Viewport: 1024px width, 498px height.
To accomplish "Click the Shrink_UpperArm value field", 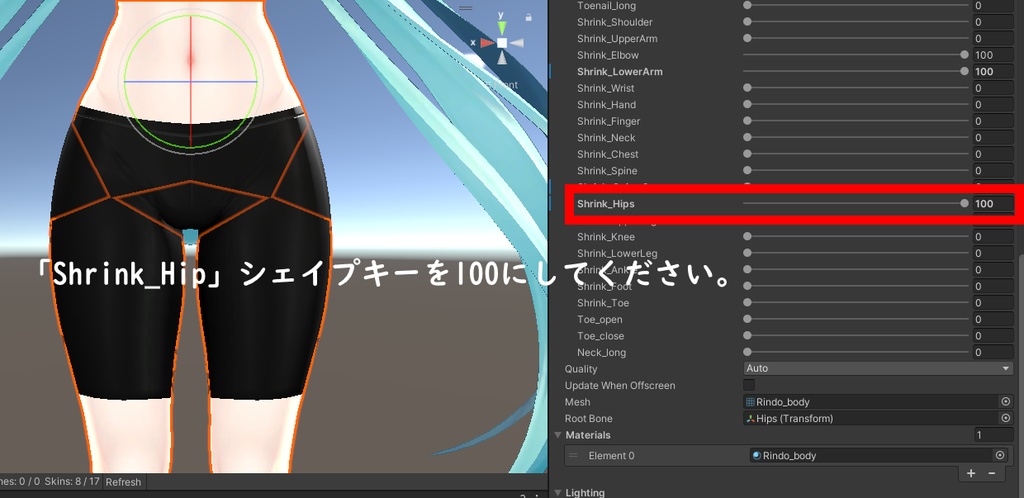I will tap(993, 39).
